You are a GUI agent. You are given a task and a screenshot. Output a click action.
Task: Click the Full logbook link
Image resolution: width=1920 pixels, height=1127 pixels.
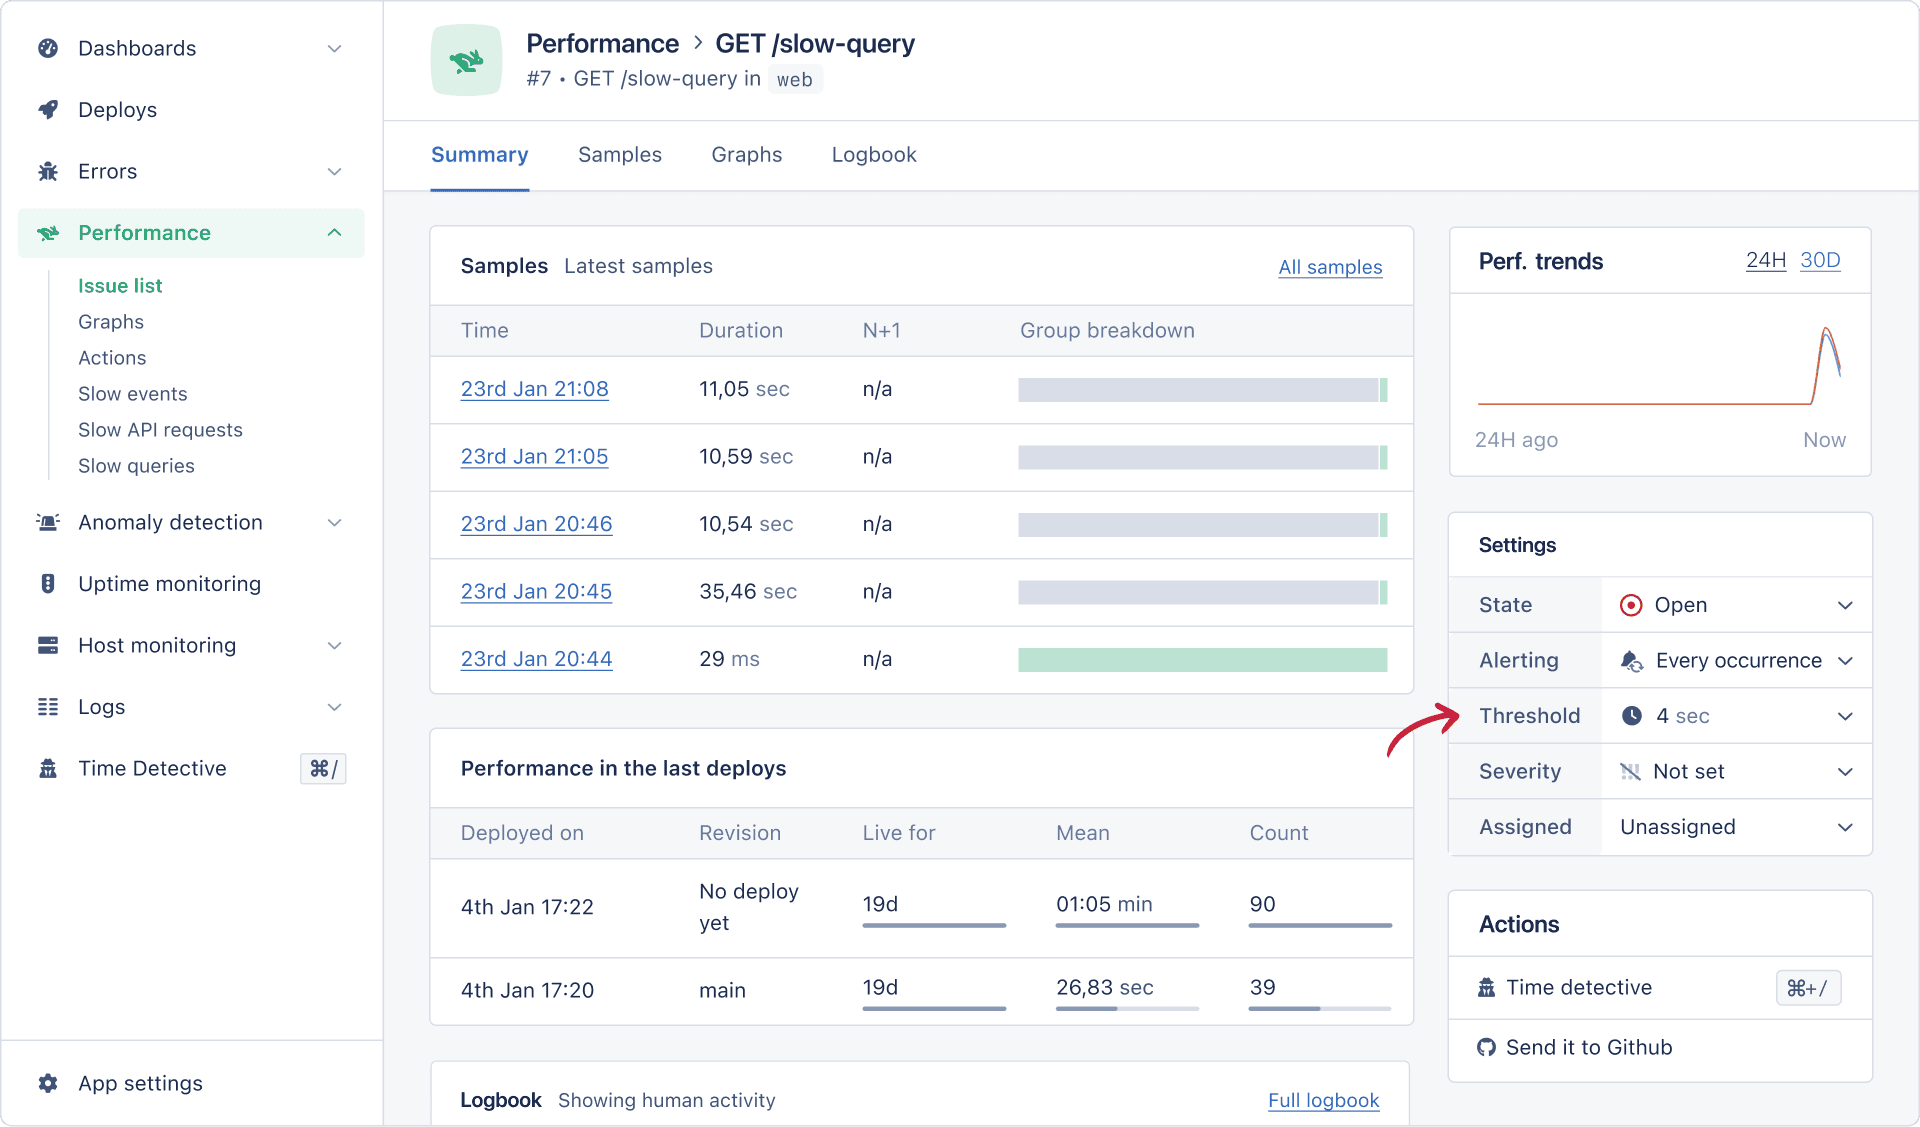[1322, 1100]
